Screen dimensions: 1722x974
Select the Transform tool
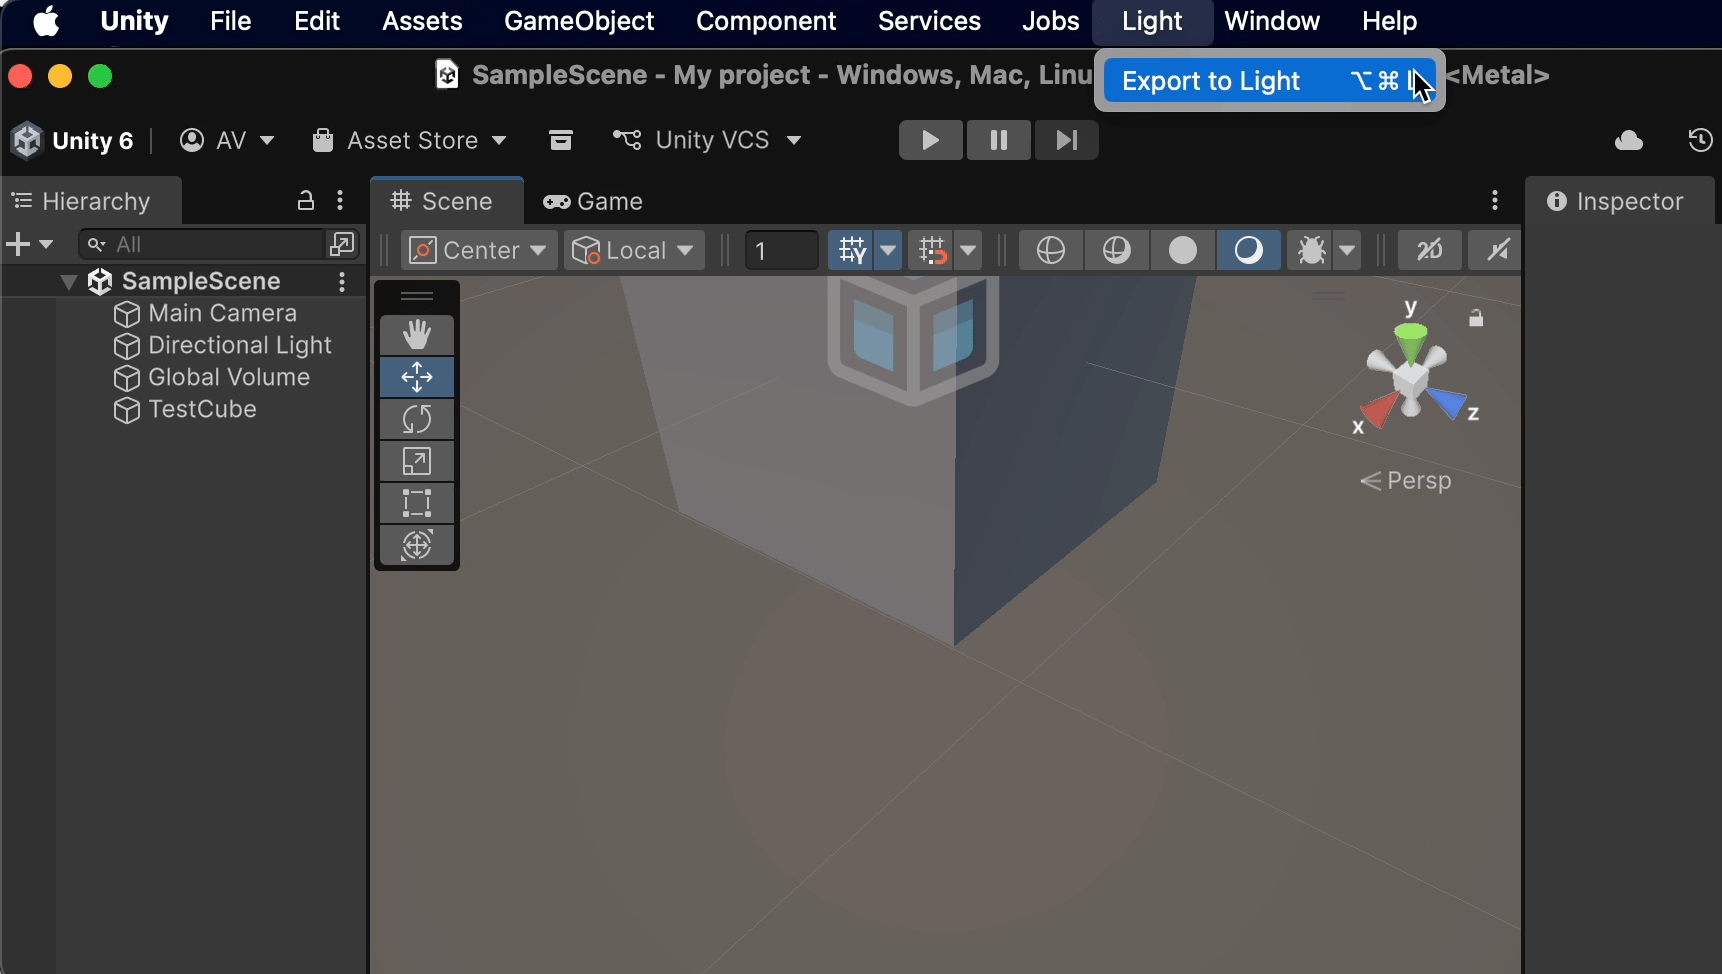click(417, 545)
